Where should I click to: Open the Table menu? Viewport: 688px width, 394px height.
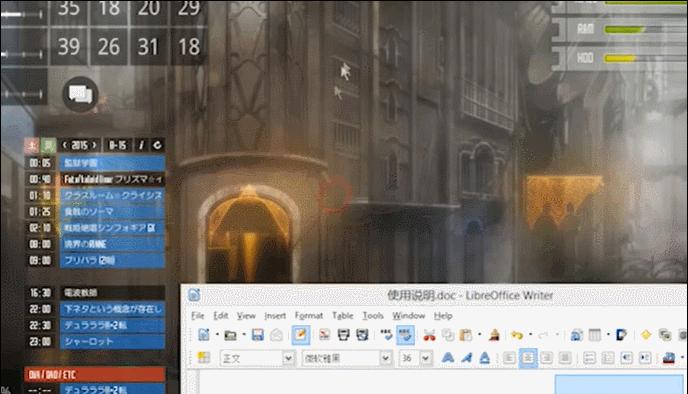(x=343, y=315)
